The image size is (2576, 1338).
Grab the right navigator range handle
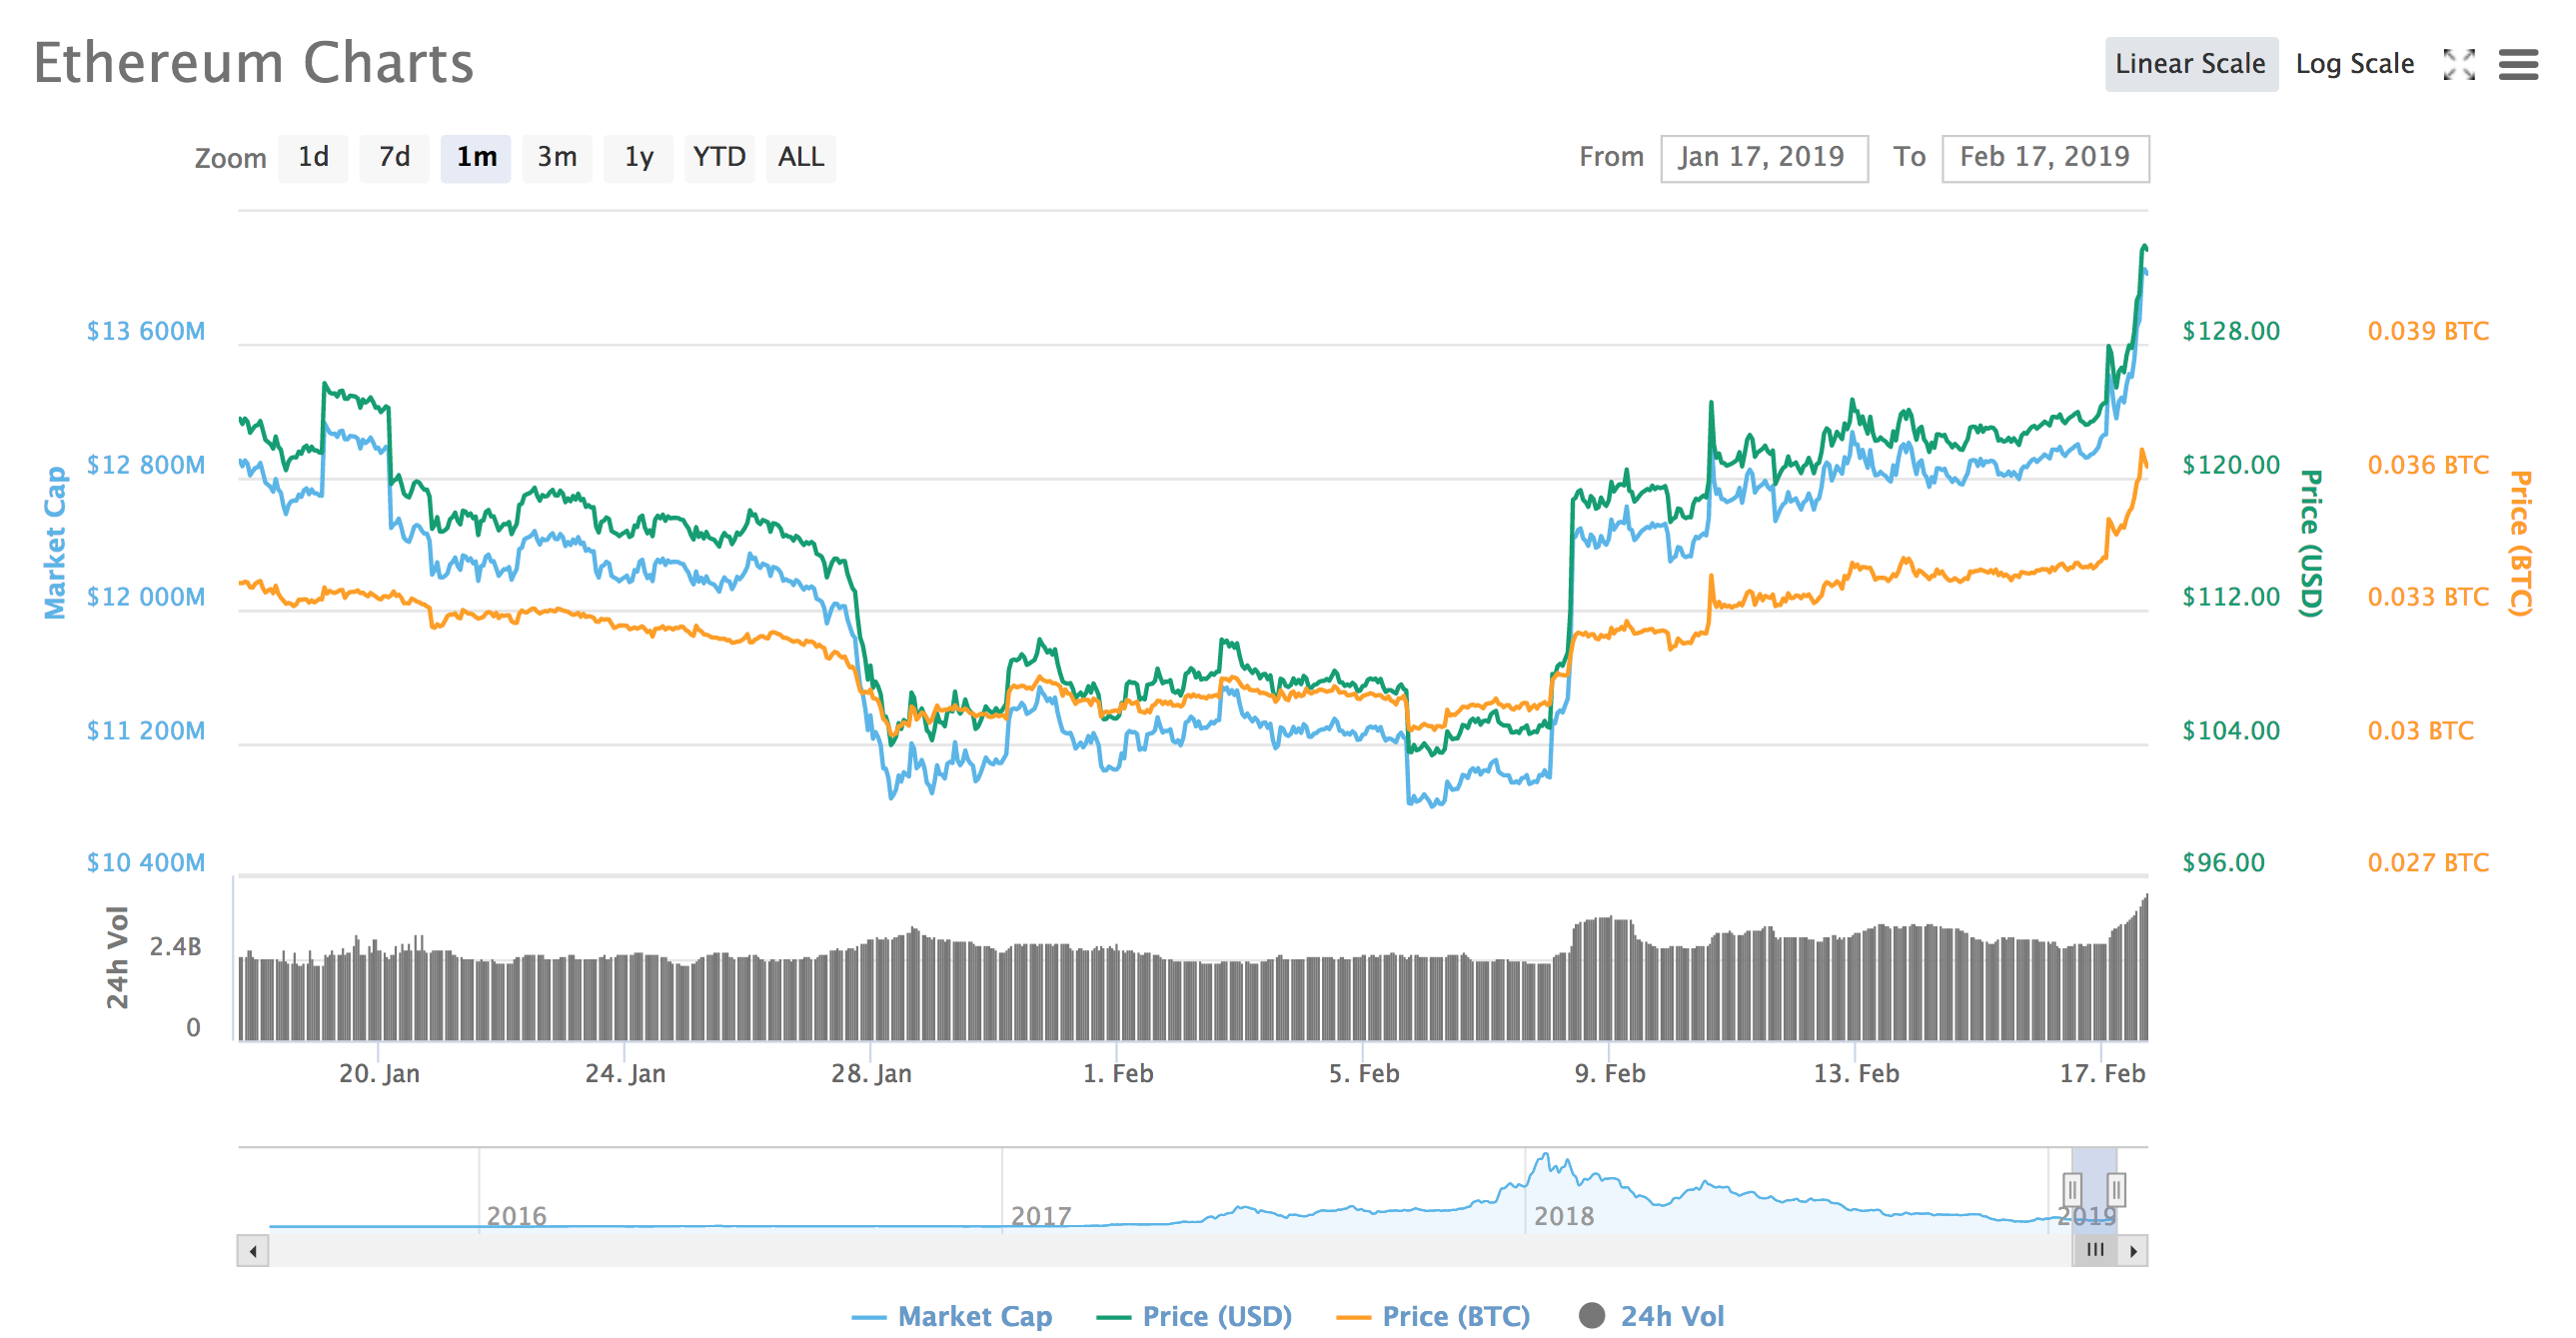pos(2116,1190)
